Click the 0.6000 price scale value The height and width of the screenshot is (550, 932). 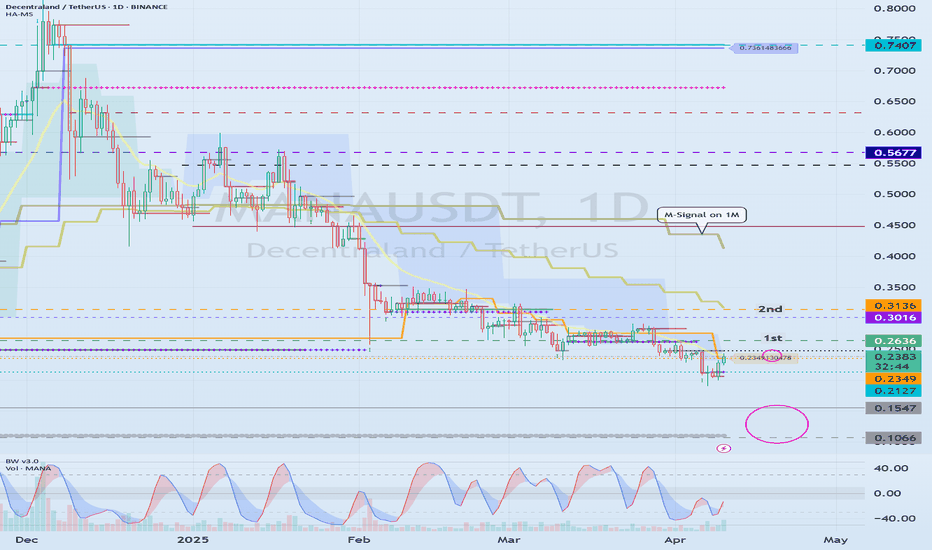[x=895, y=132]
